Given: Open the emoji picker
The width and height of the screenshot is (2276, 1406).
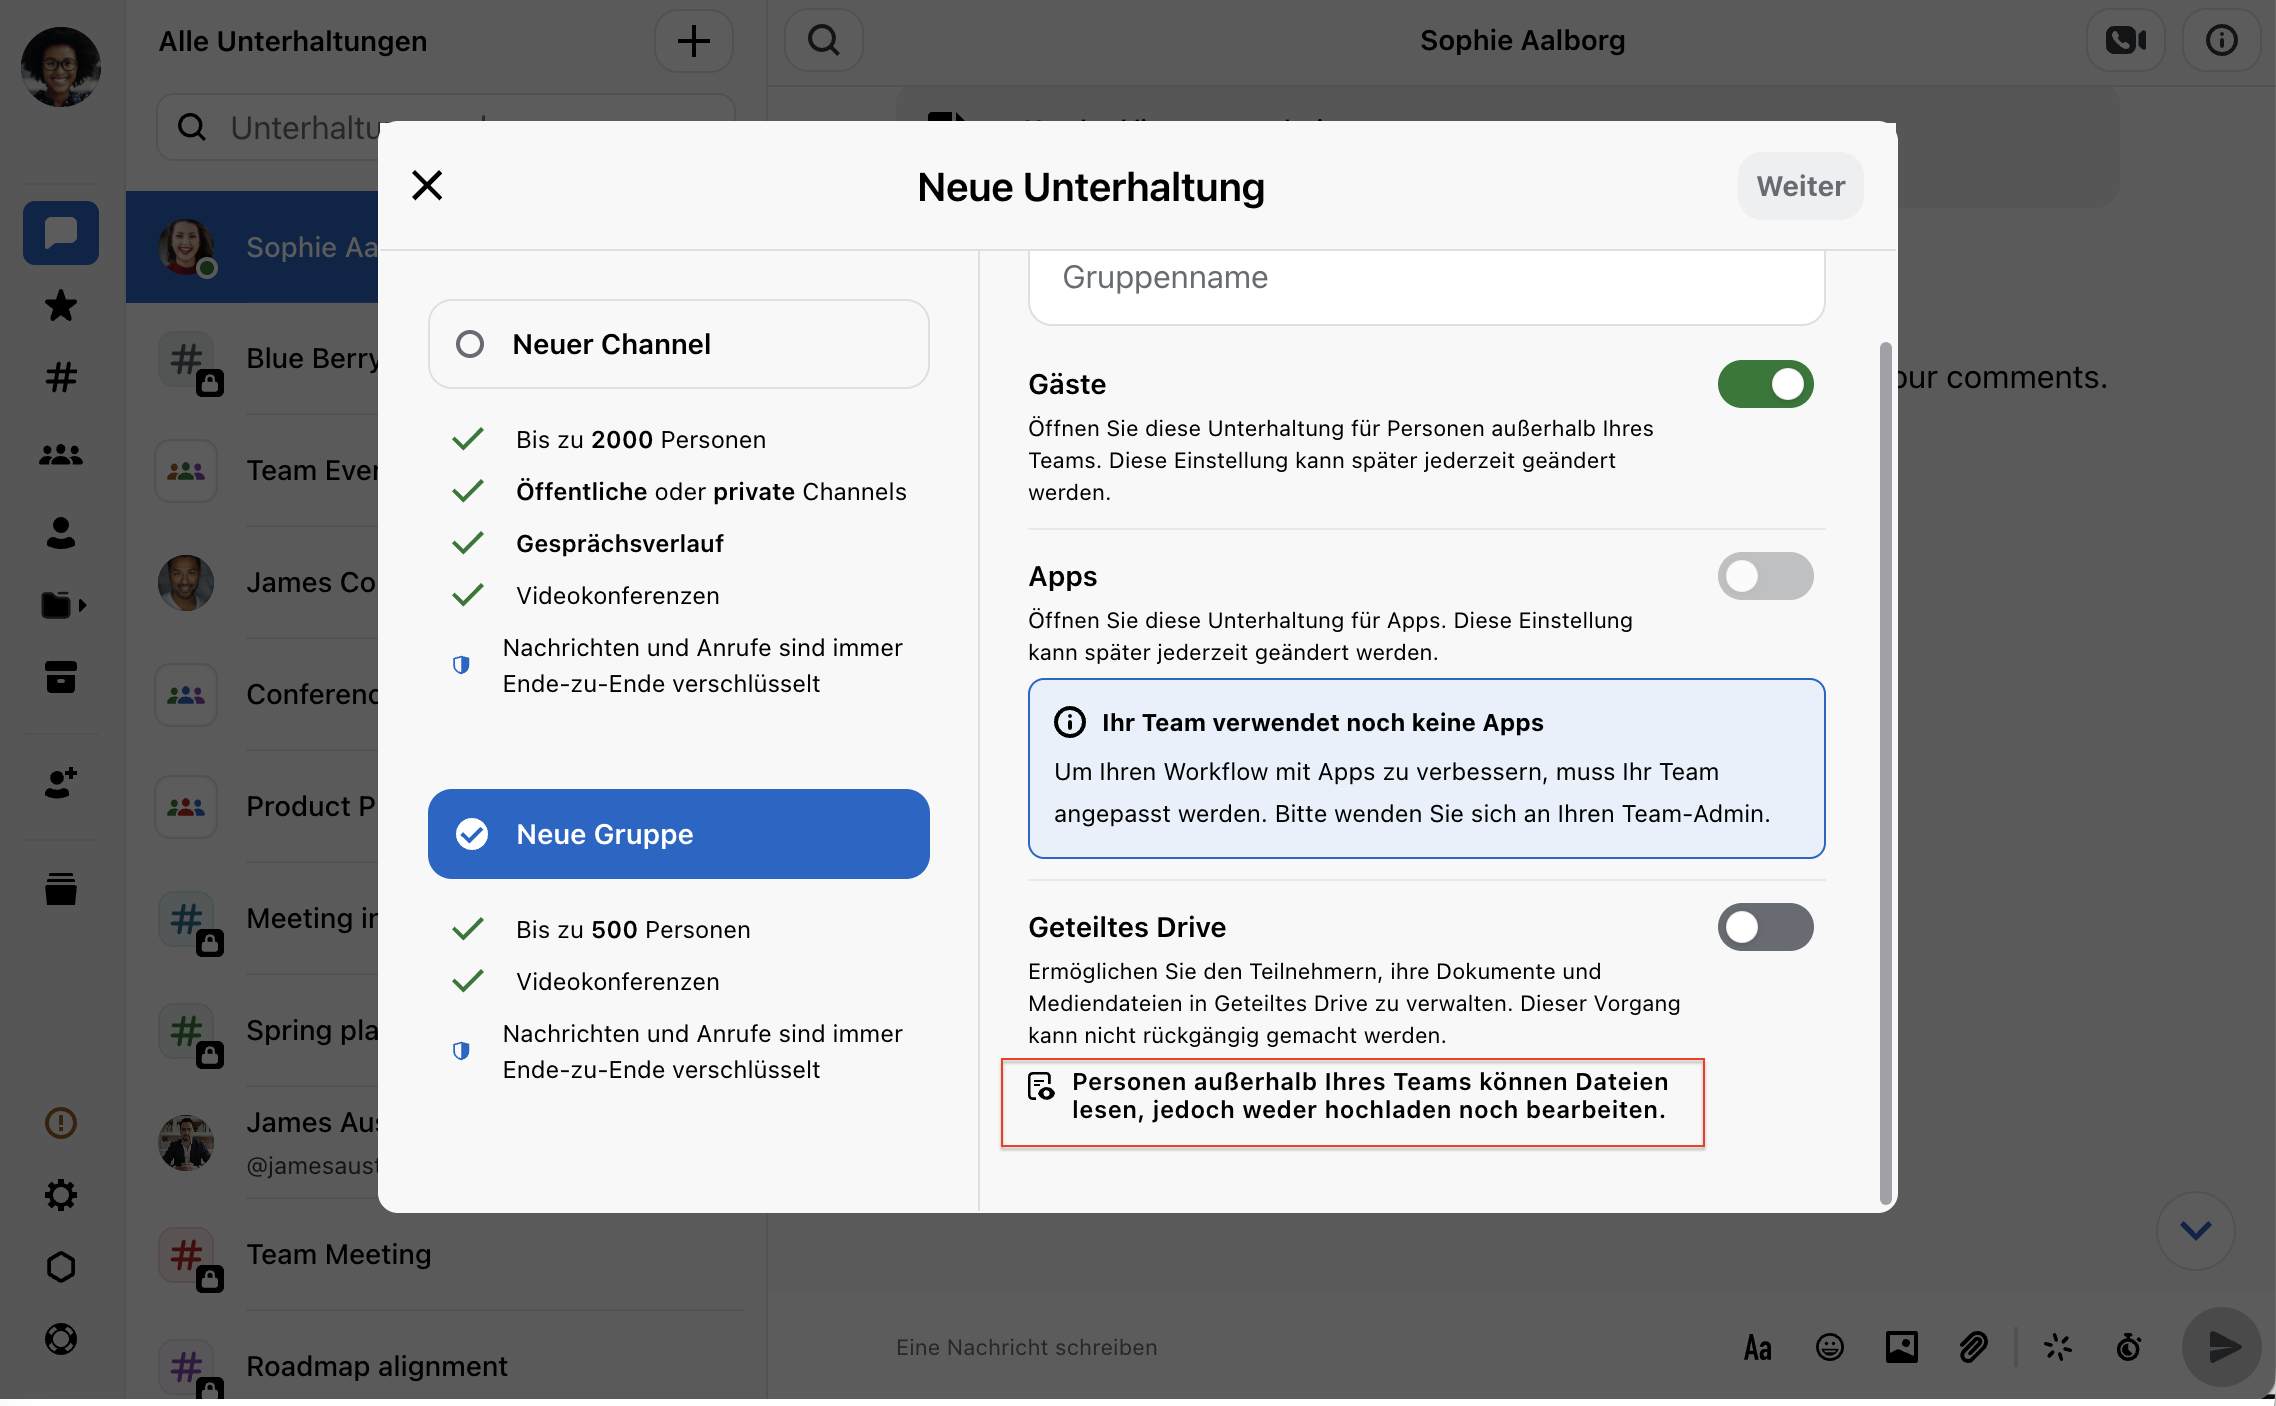Looking at the screenshot, I should coord(1829,1348).
